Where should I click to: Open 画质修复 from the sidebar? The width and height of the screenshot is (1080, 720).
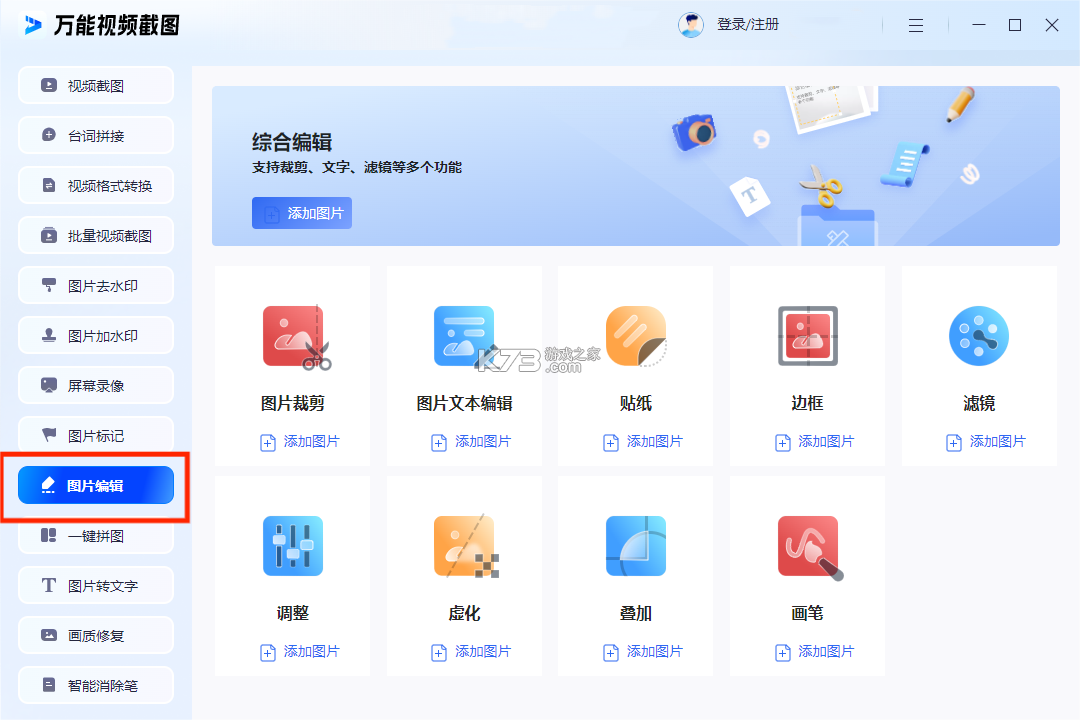tap(96, 635)
